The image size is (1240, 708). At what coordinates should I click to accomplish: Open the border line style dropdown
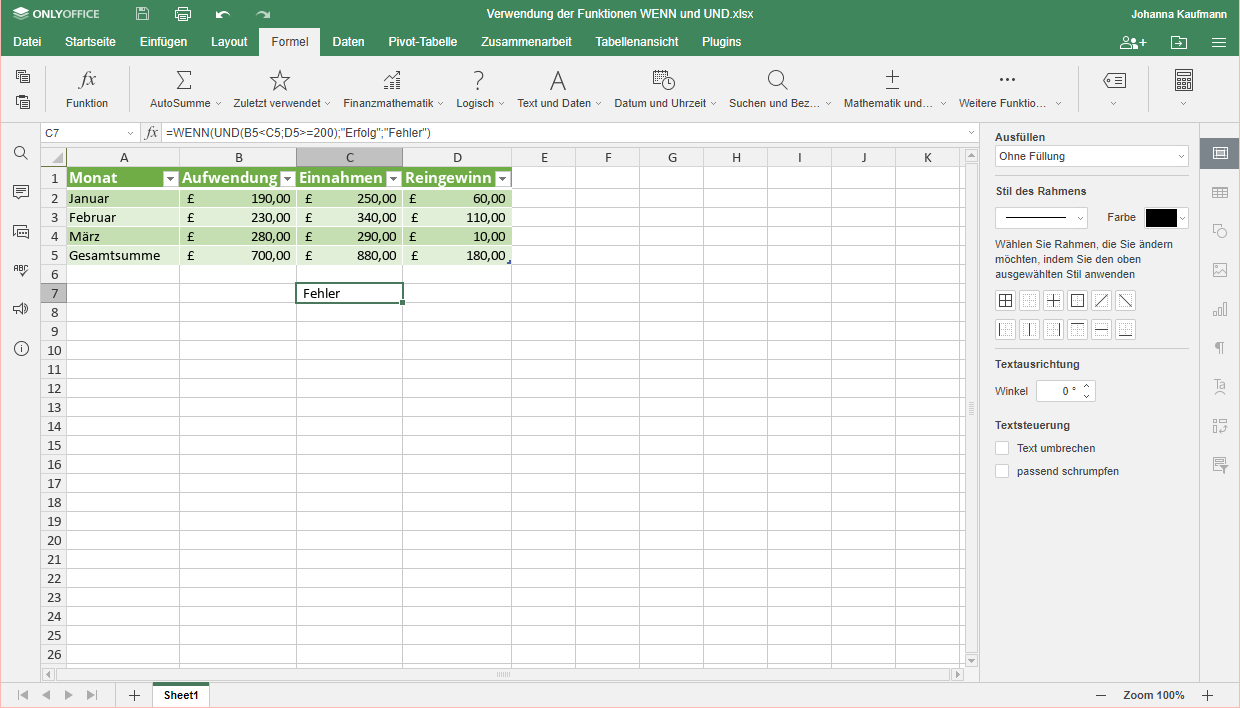(1041, 218)
